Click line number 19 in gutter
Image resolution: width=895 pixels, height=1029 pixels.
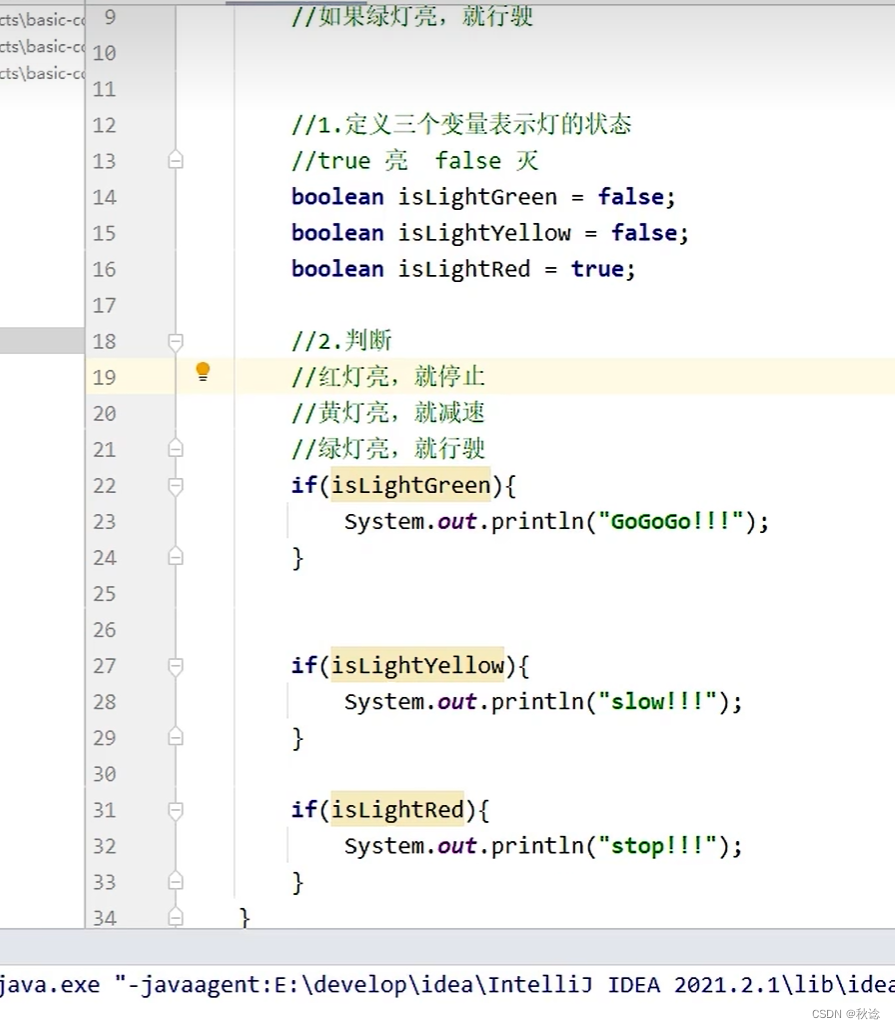coord(104,378)
